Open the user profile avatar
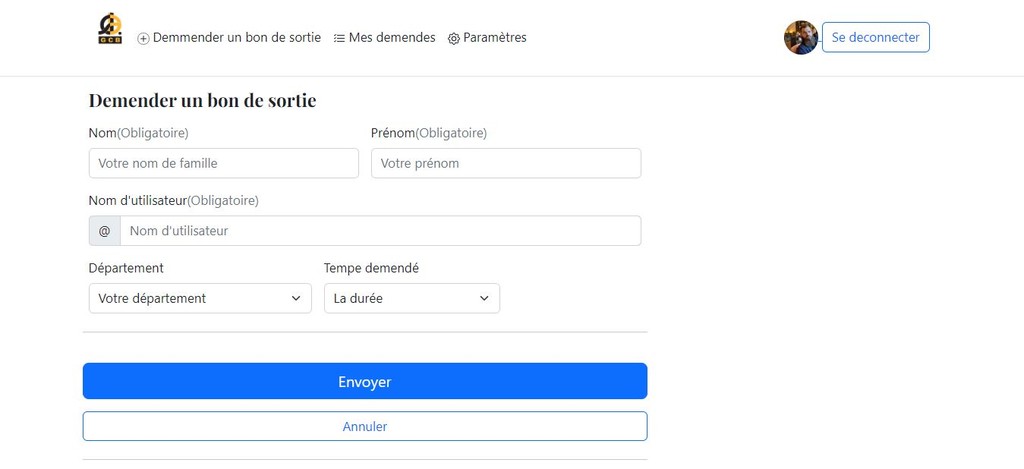This screenshot has width=1024, height=469. pyautogui.click(x=801, y=37)
